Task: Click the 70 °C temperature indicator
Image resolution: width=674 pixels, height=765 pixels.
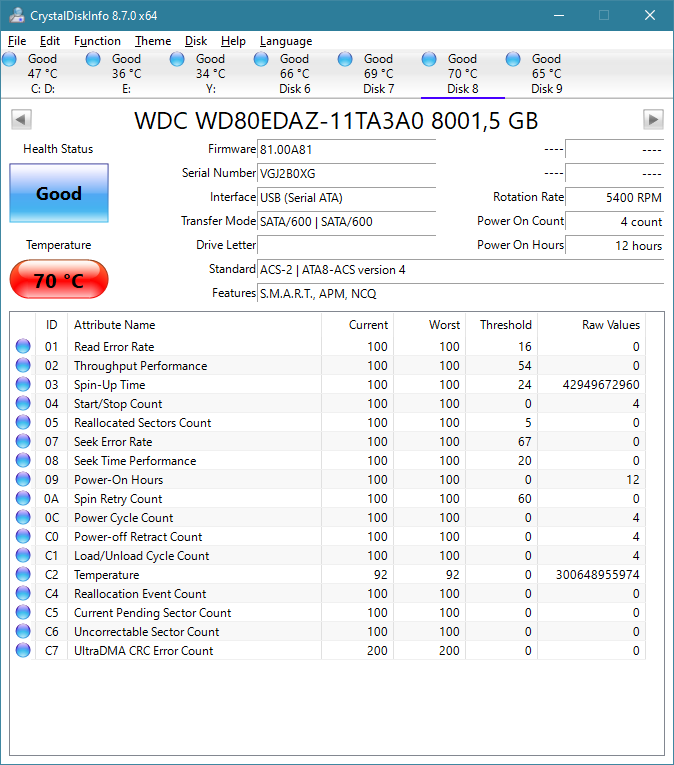Action: pyautogui.click(x=59, y=280)
